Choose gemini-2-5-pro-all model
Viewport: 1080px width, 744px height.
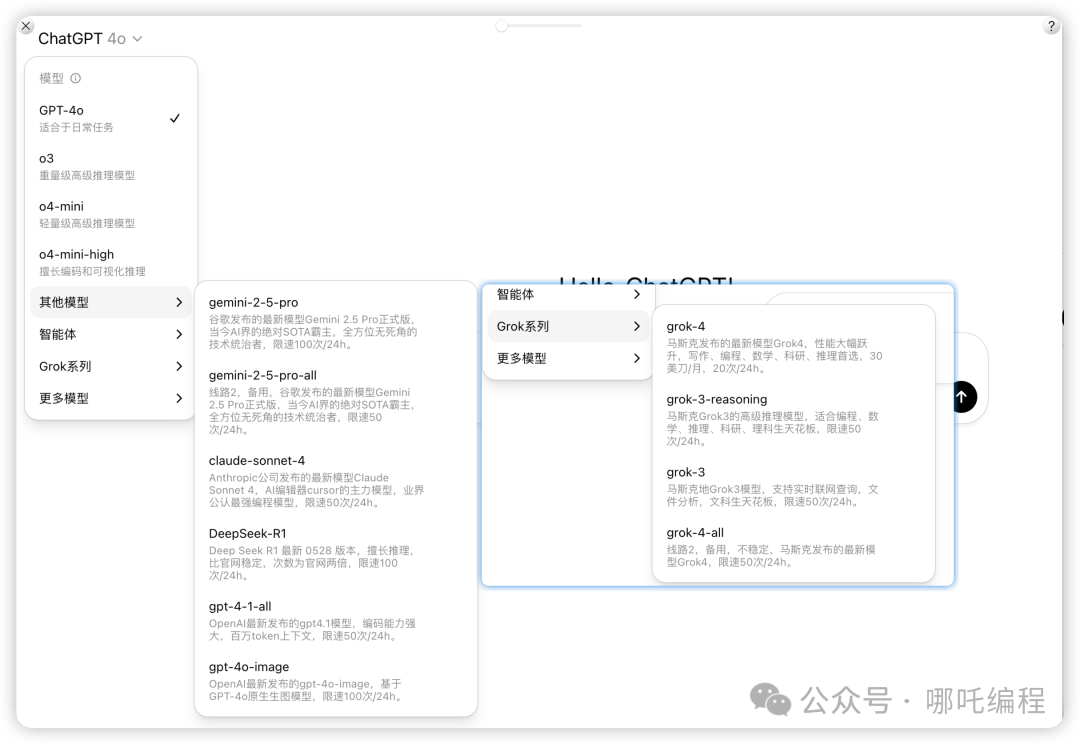click(336, 402)
